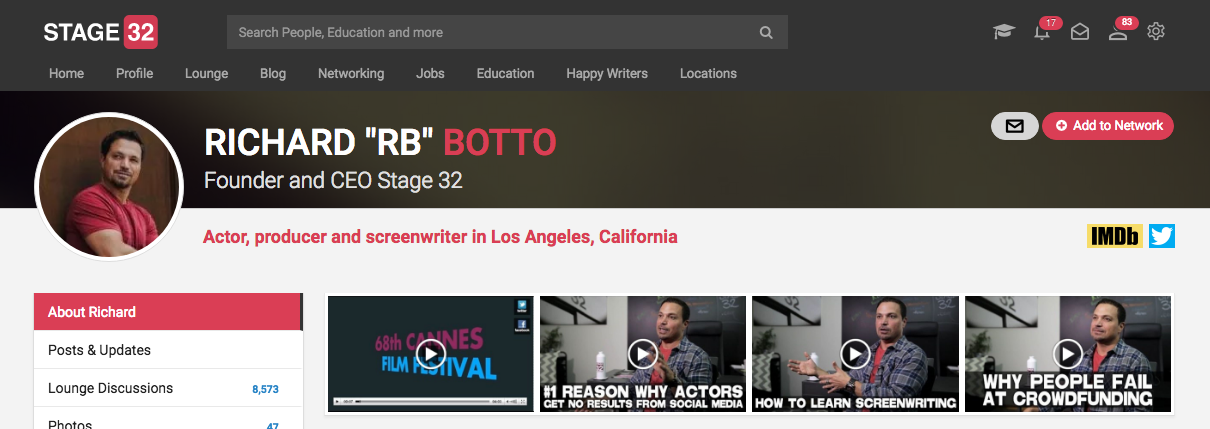The height and width of the screenshot is (429, 1210).
Task: Open the education graduation cap icon
Action: (1003, 32)
